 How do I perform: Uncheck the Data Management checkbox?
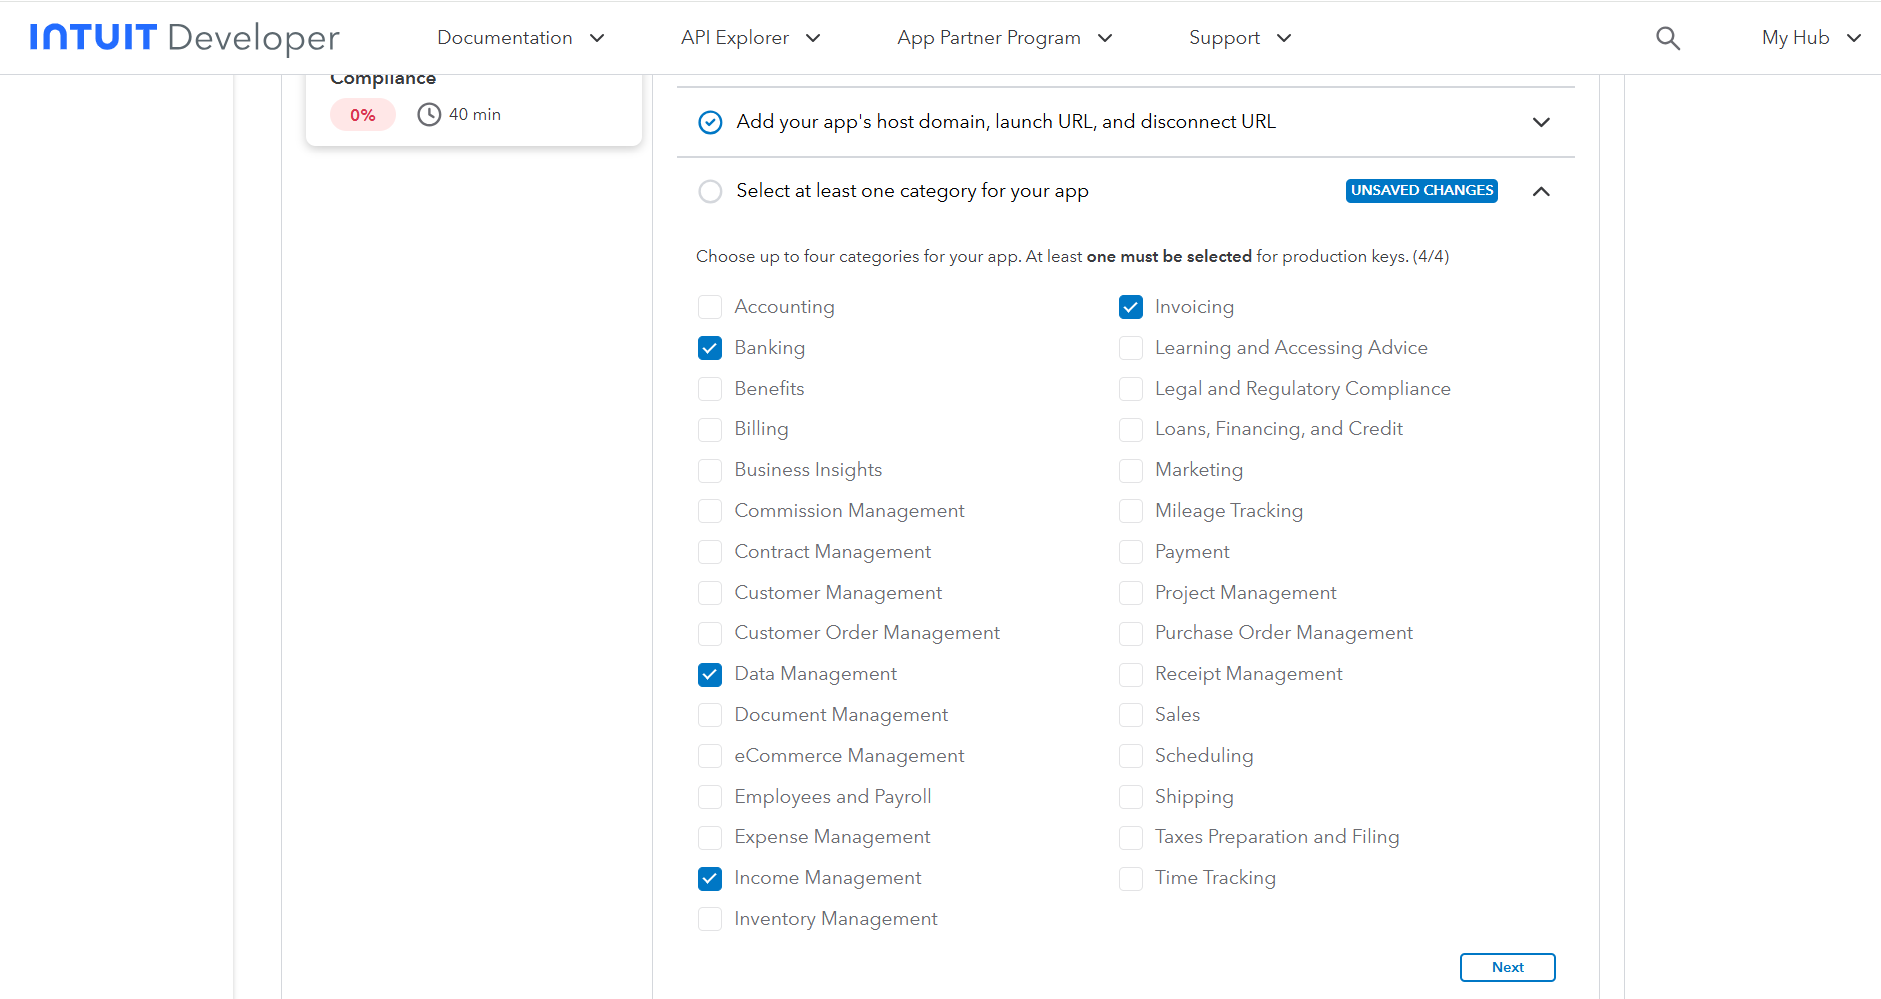tap(710, 675)
